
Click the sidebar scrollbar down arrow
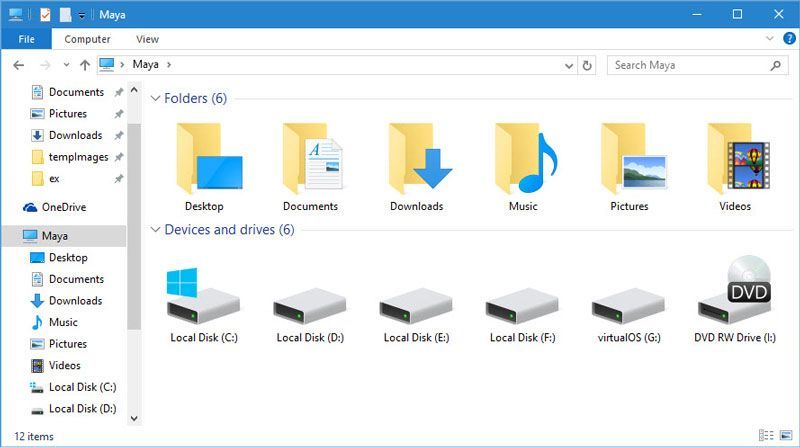pos(134,418)
